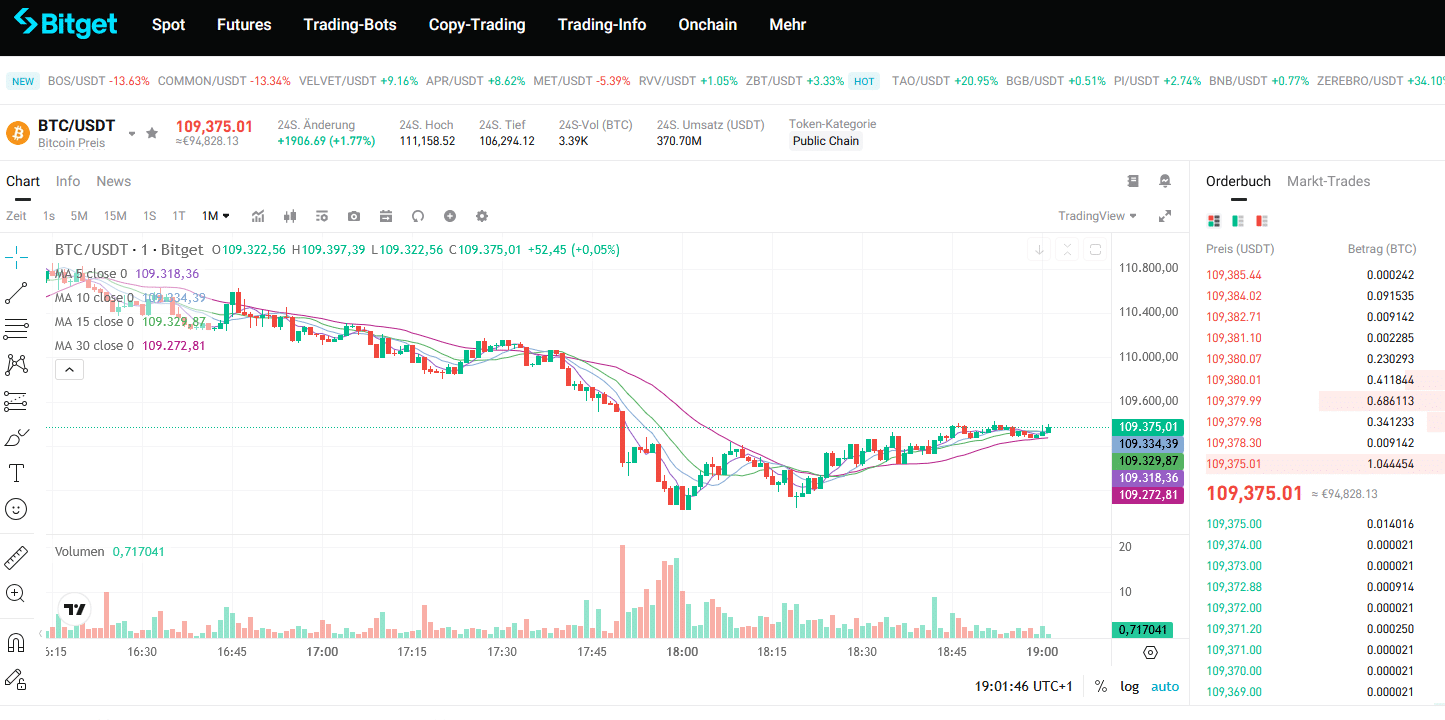Image resolution: width=1445 pixels, height=720 pixels.
Task: Activate the zoom in magnifier tool
Action: pos(16,593)
